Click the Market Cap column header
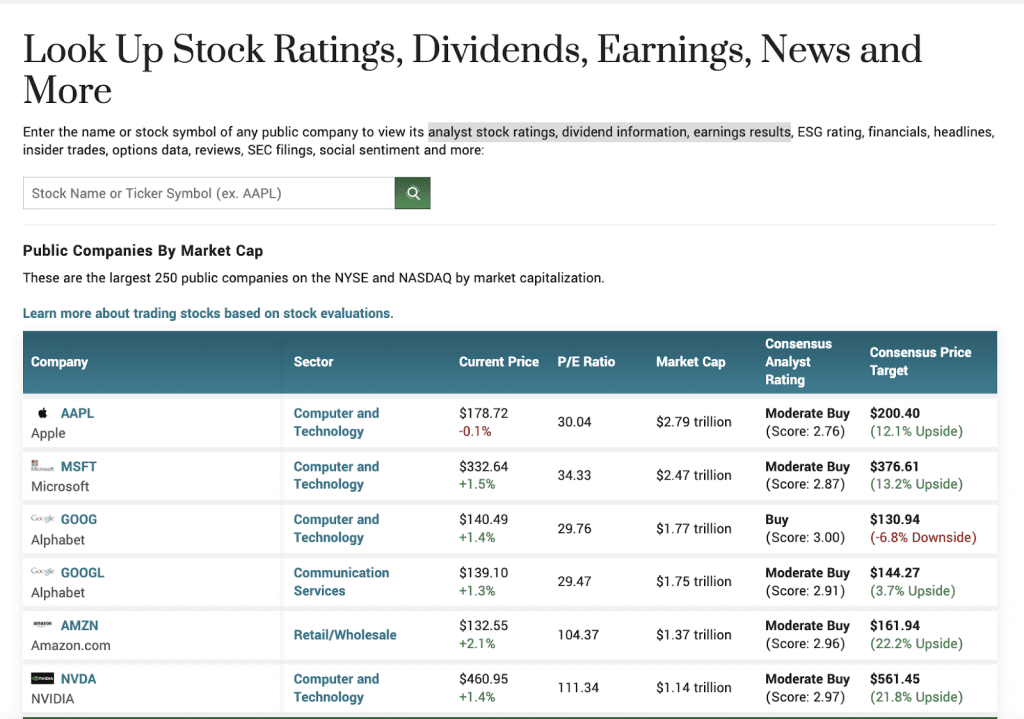 [x=690, y=362]
